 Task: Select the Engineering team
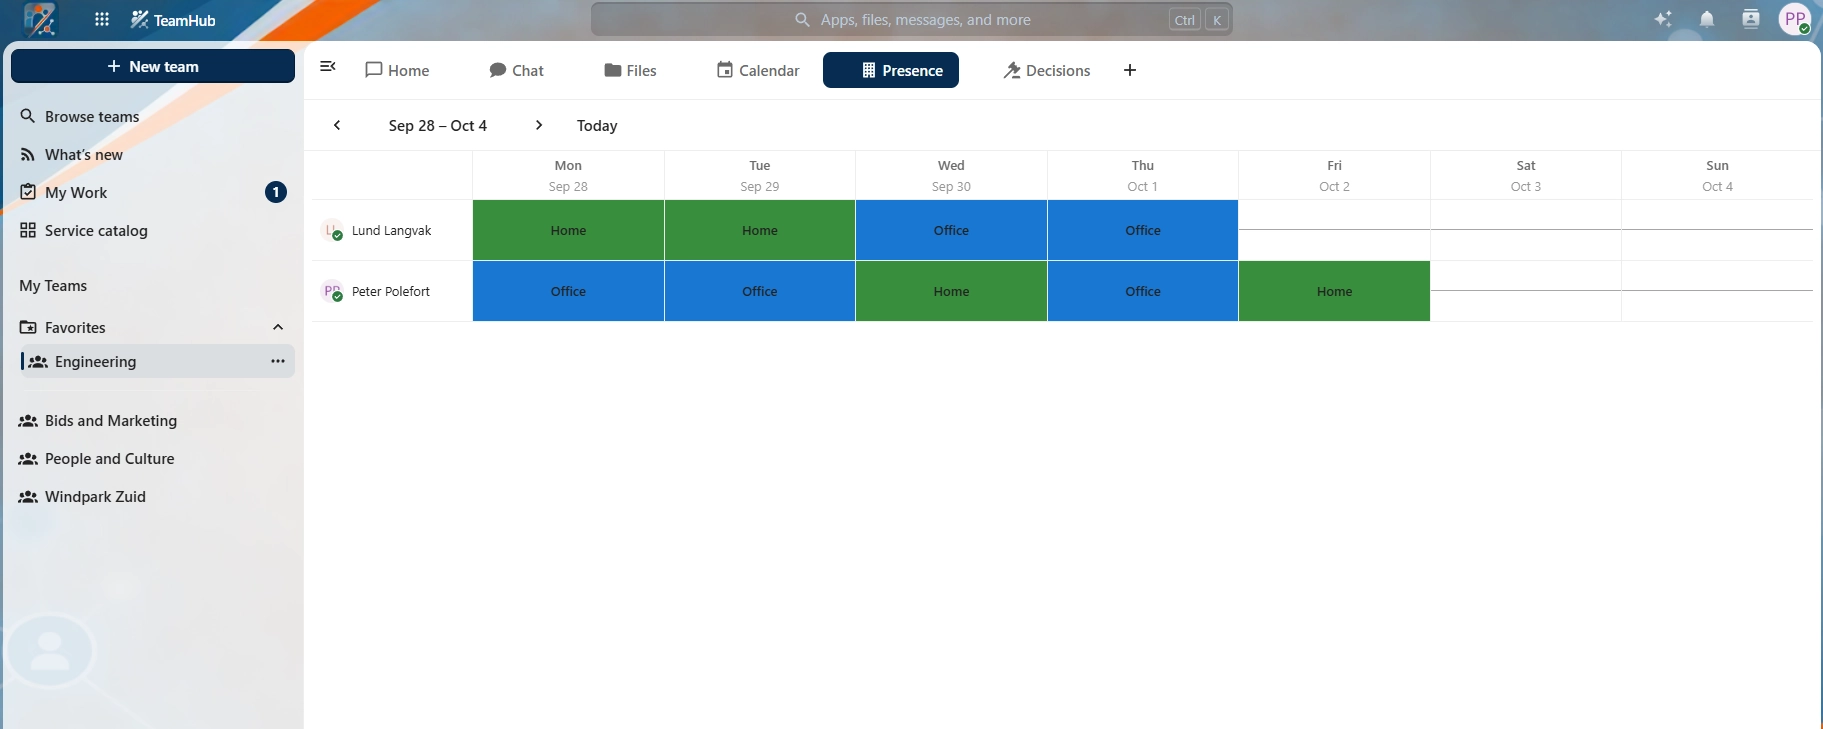157,361
